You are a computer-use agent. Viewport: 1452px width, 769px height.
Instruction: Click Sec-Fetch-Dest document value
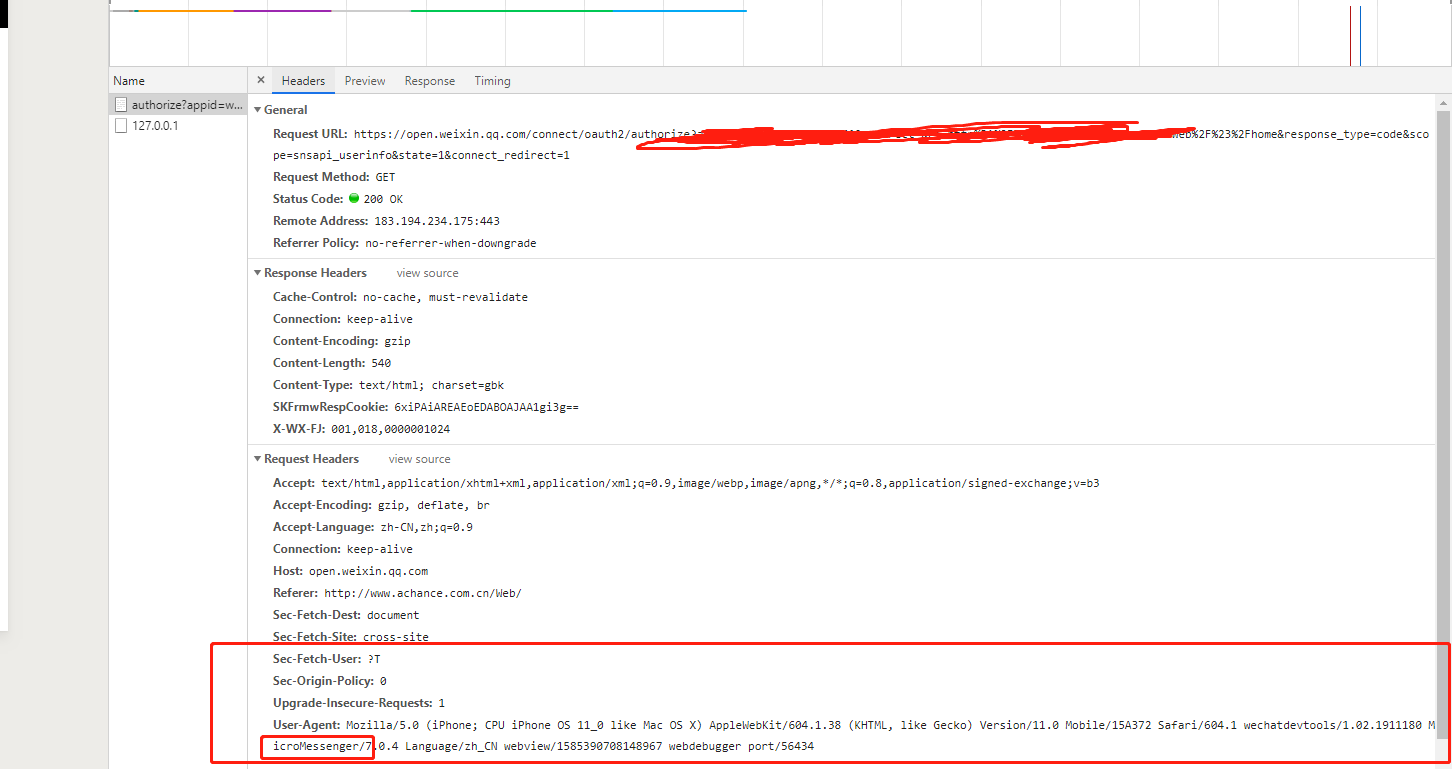point(393,615)
